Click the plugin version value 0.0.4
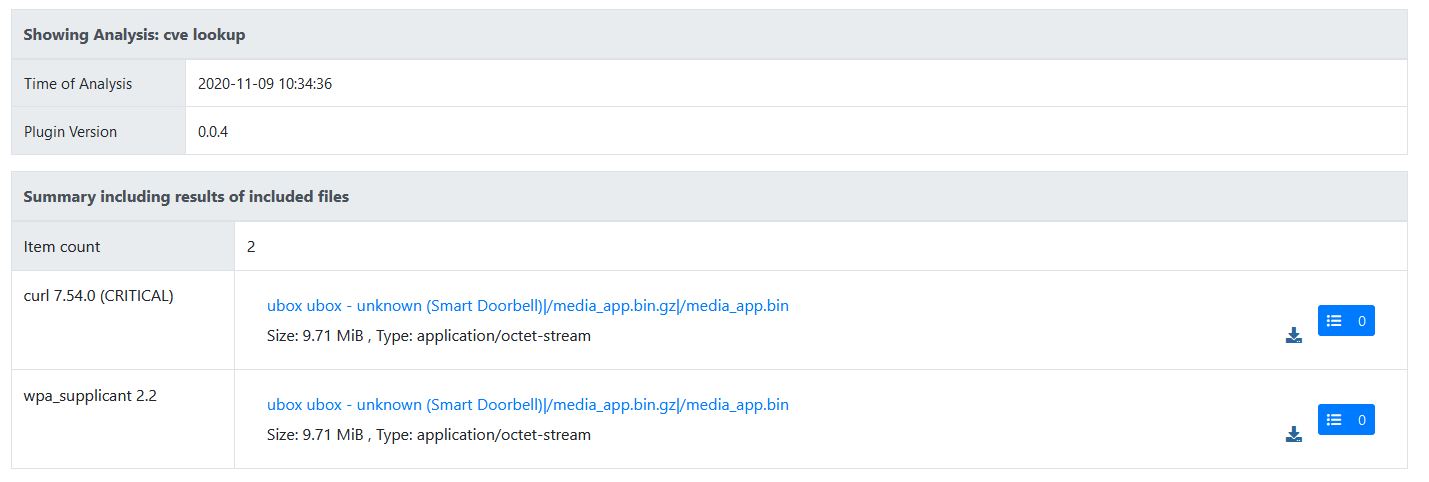1429x482 pixels. tap(213, 132)
